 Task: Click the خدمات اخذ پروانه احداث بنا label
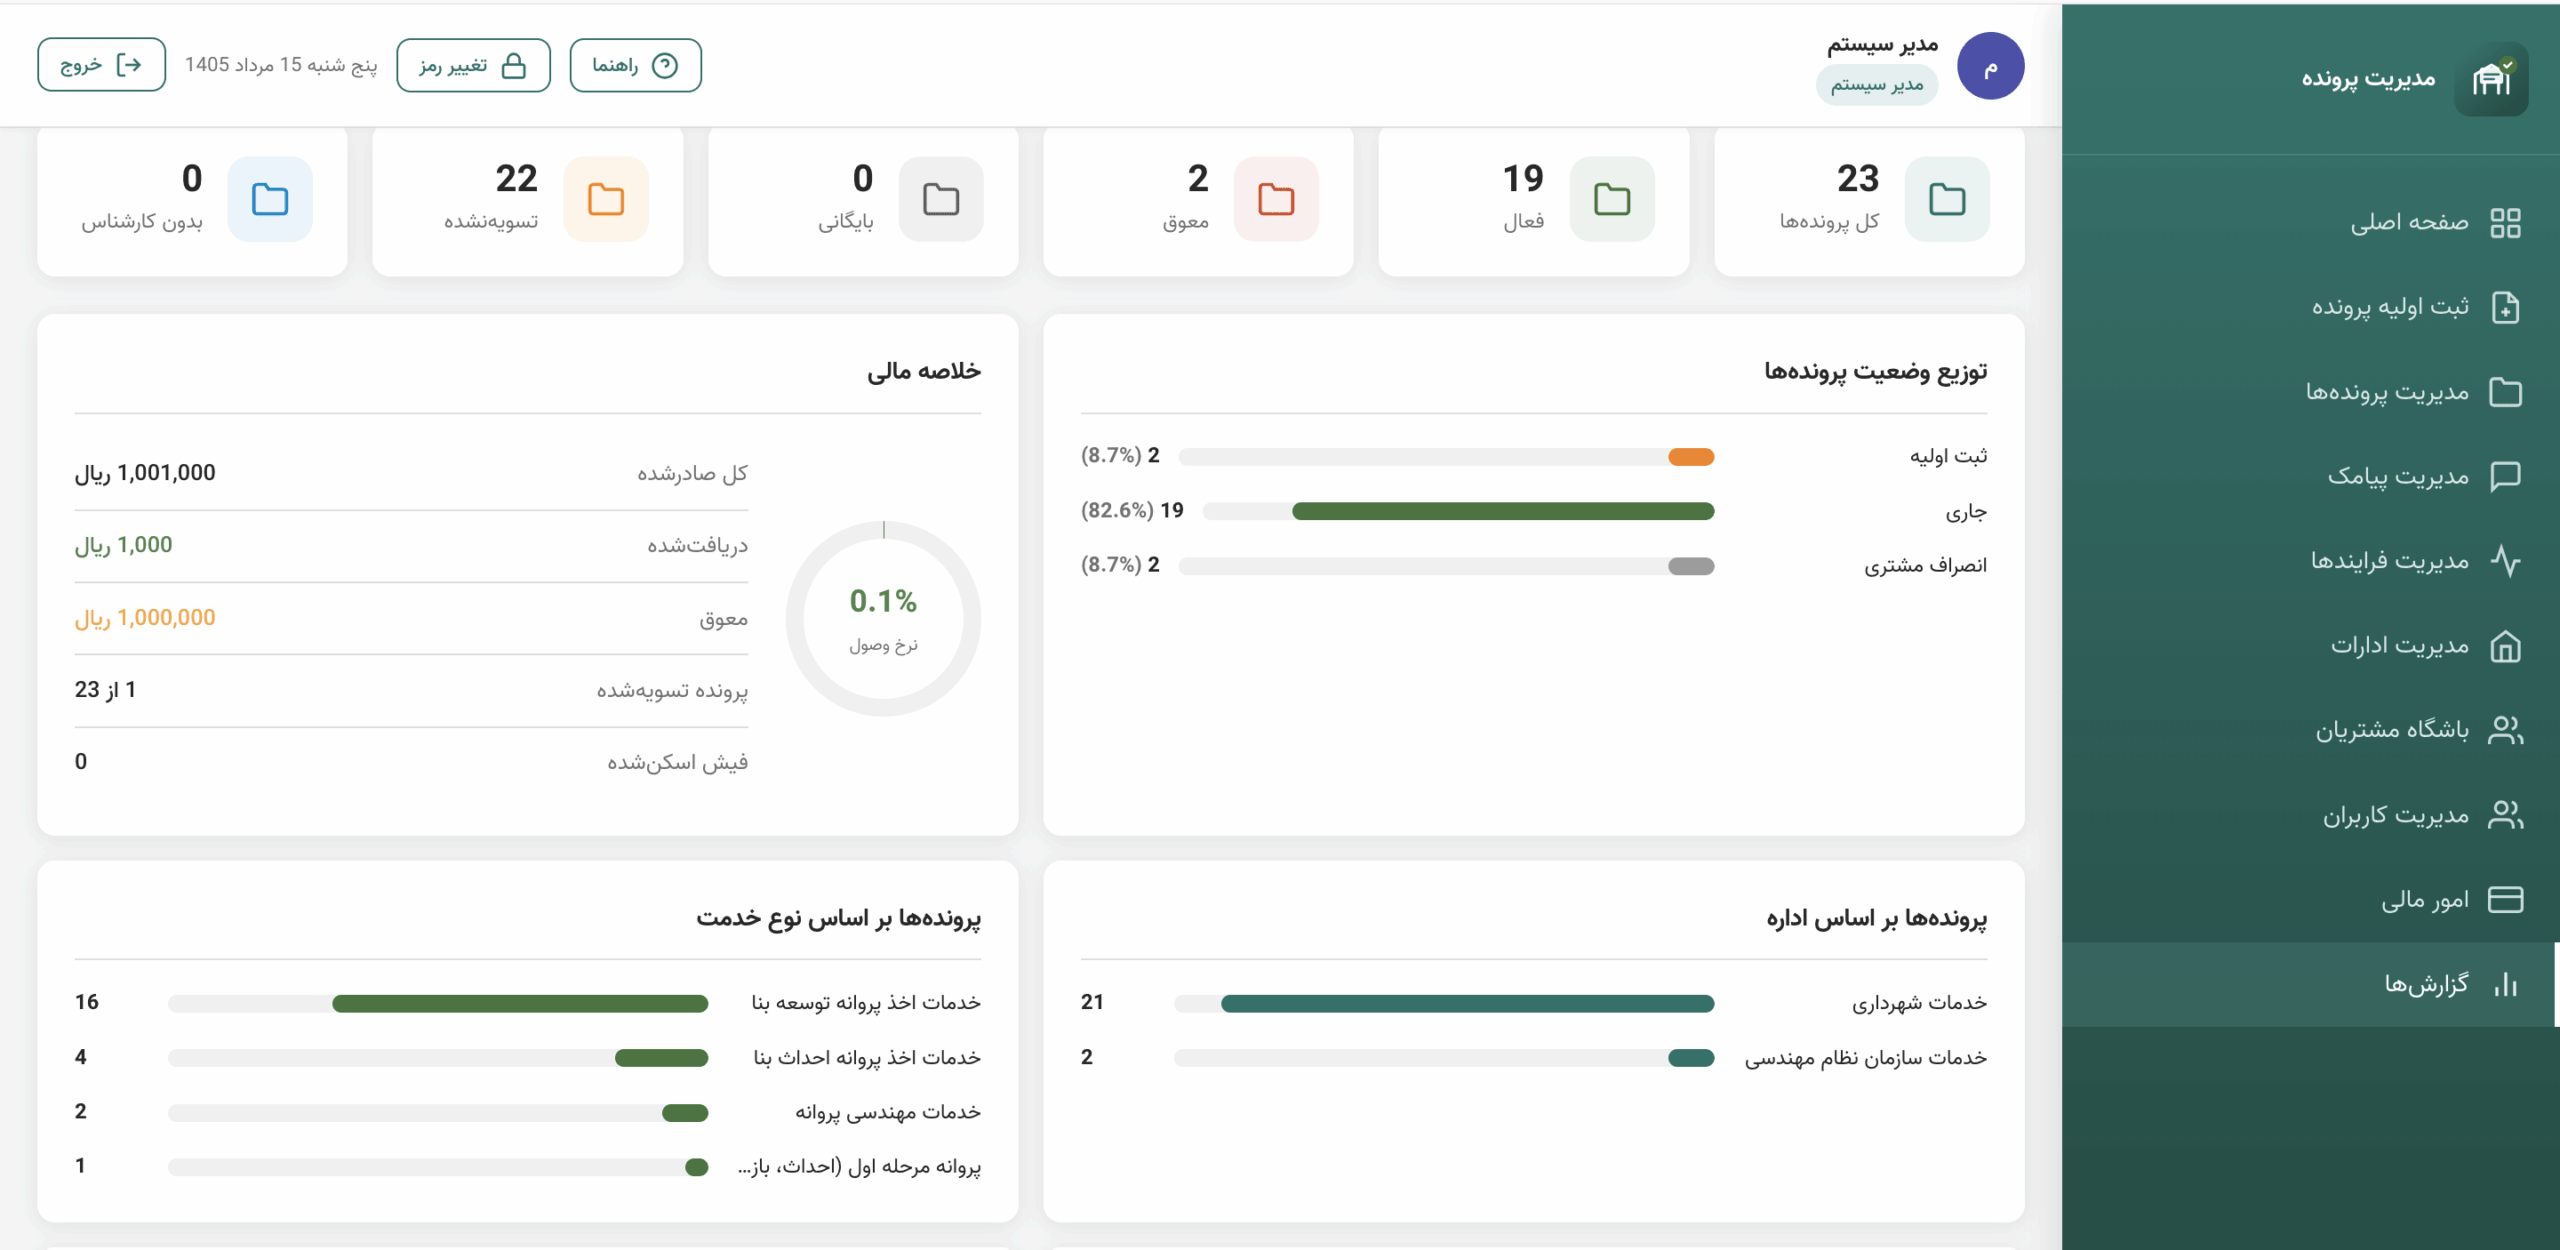(867, 1058)
